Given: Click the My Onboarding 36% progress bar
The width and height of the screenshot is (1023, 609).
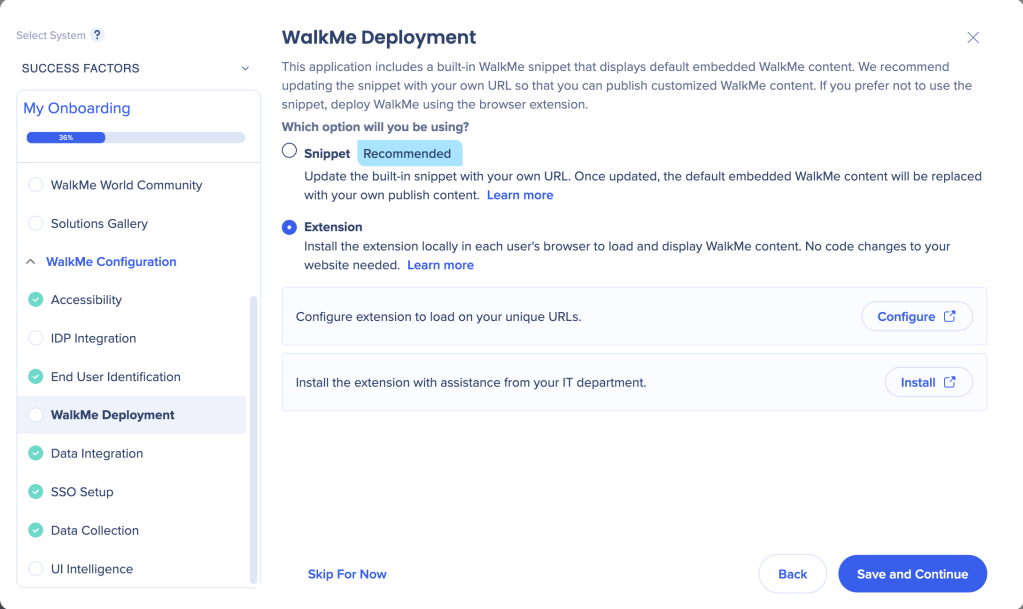Looking at the screenshot, I should (x=135, y=137).
